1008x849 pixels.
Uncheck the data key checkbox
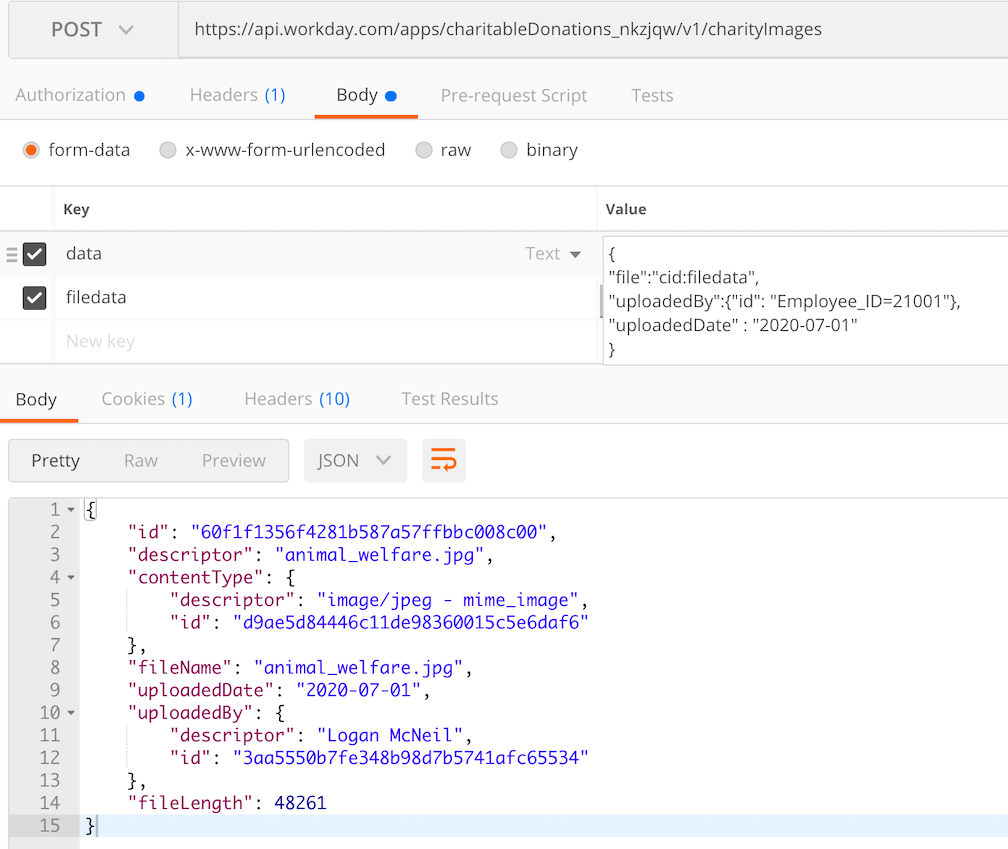point(34,254)
